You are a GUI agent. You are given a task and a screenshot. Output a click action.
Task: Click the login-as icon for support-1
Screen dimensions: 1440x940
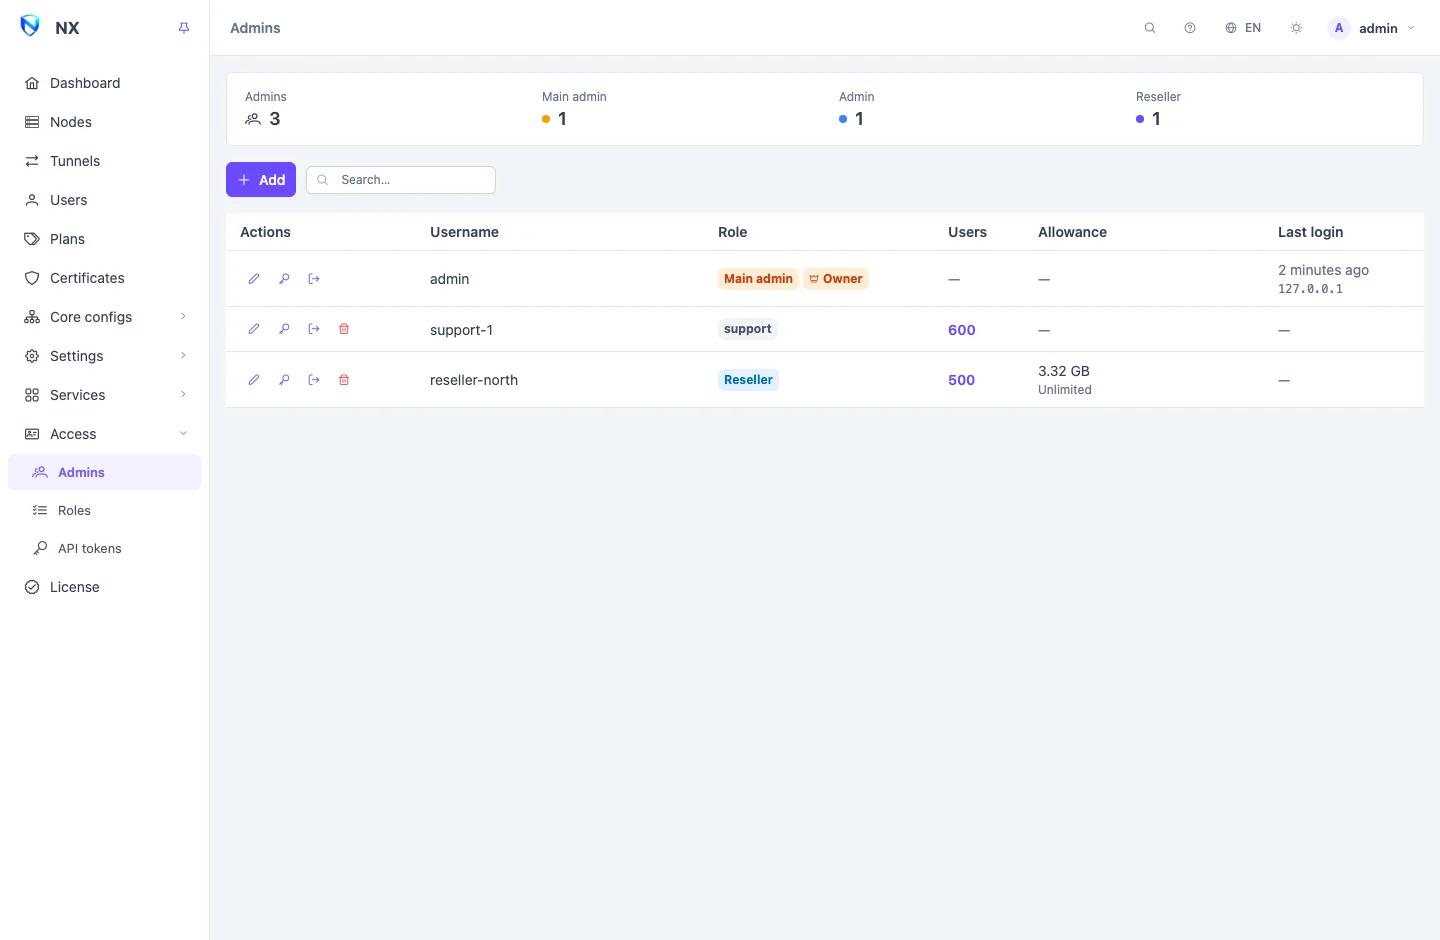click(314, 329)
